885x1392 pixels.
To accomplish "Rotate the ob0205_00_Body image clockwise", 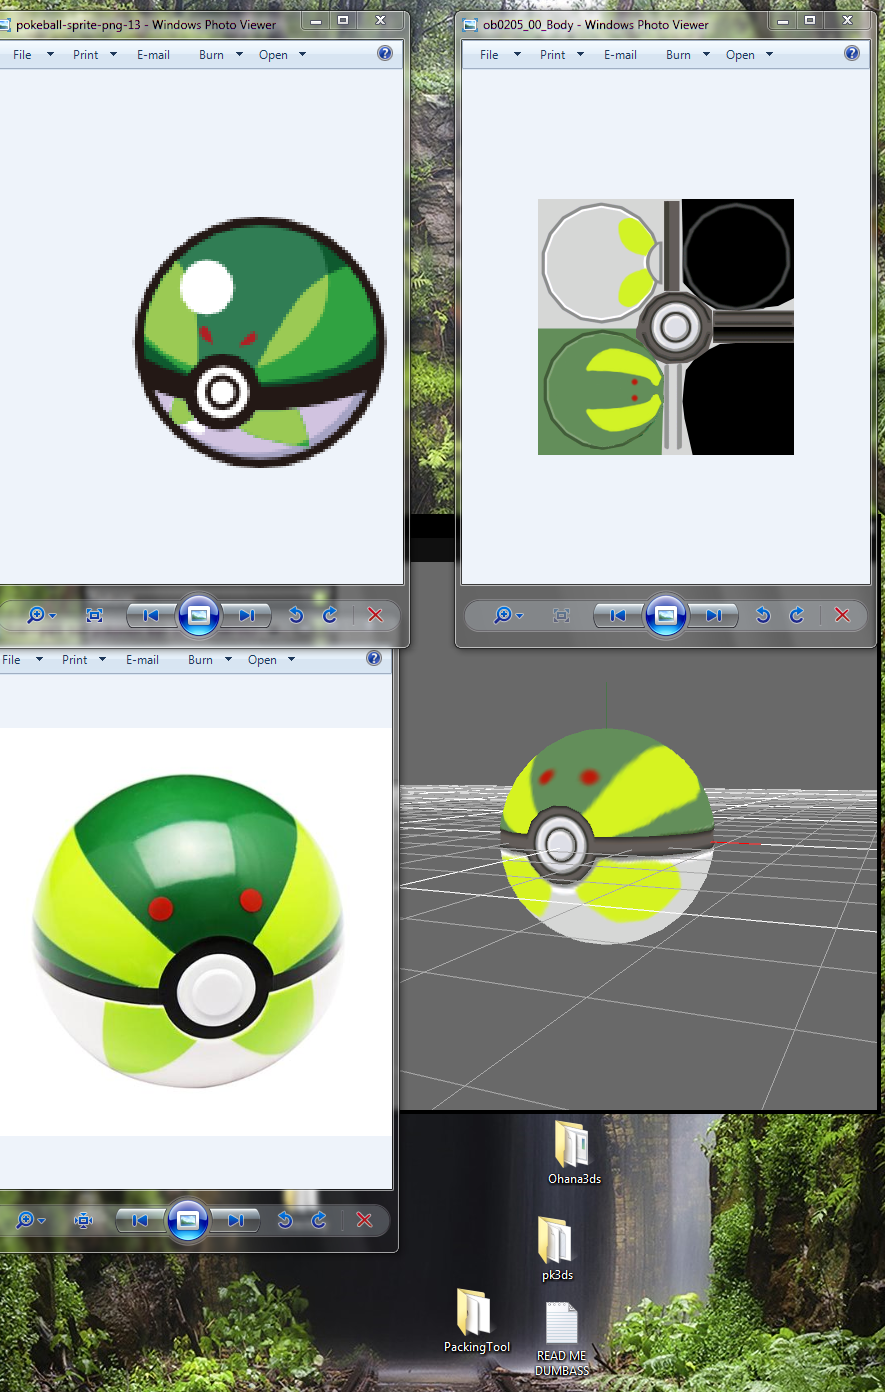I will (797, 615).
